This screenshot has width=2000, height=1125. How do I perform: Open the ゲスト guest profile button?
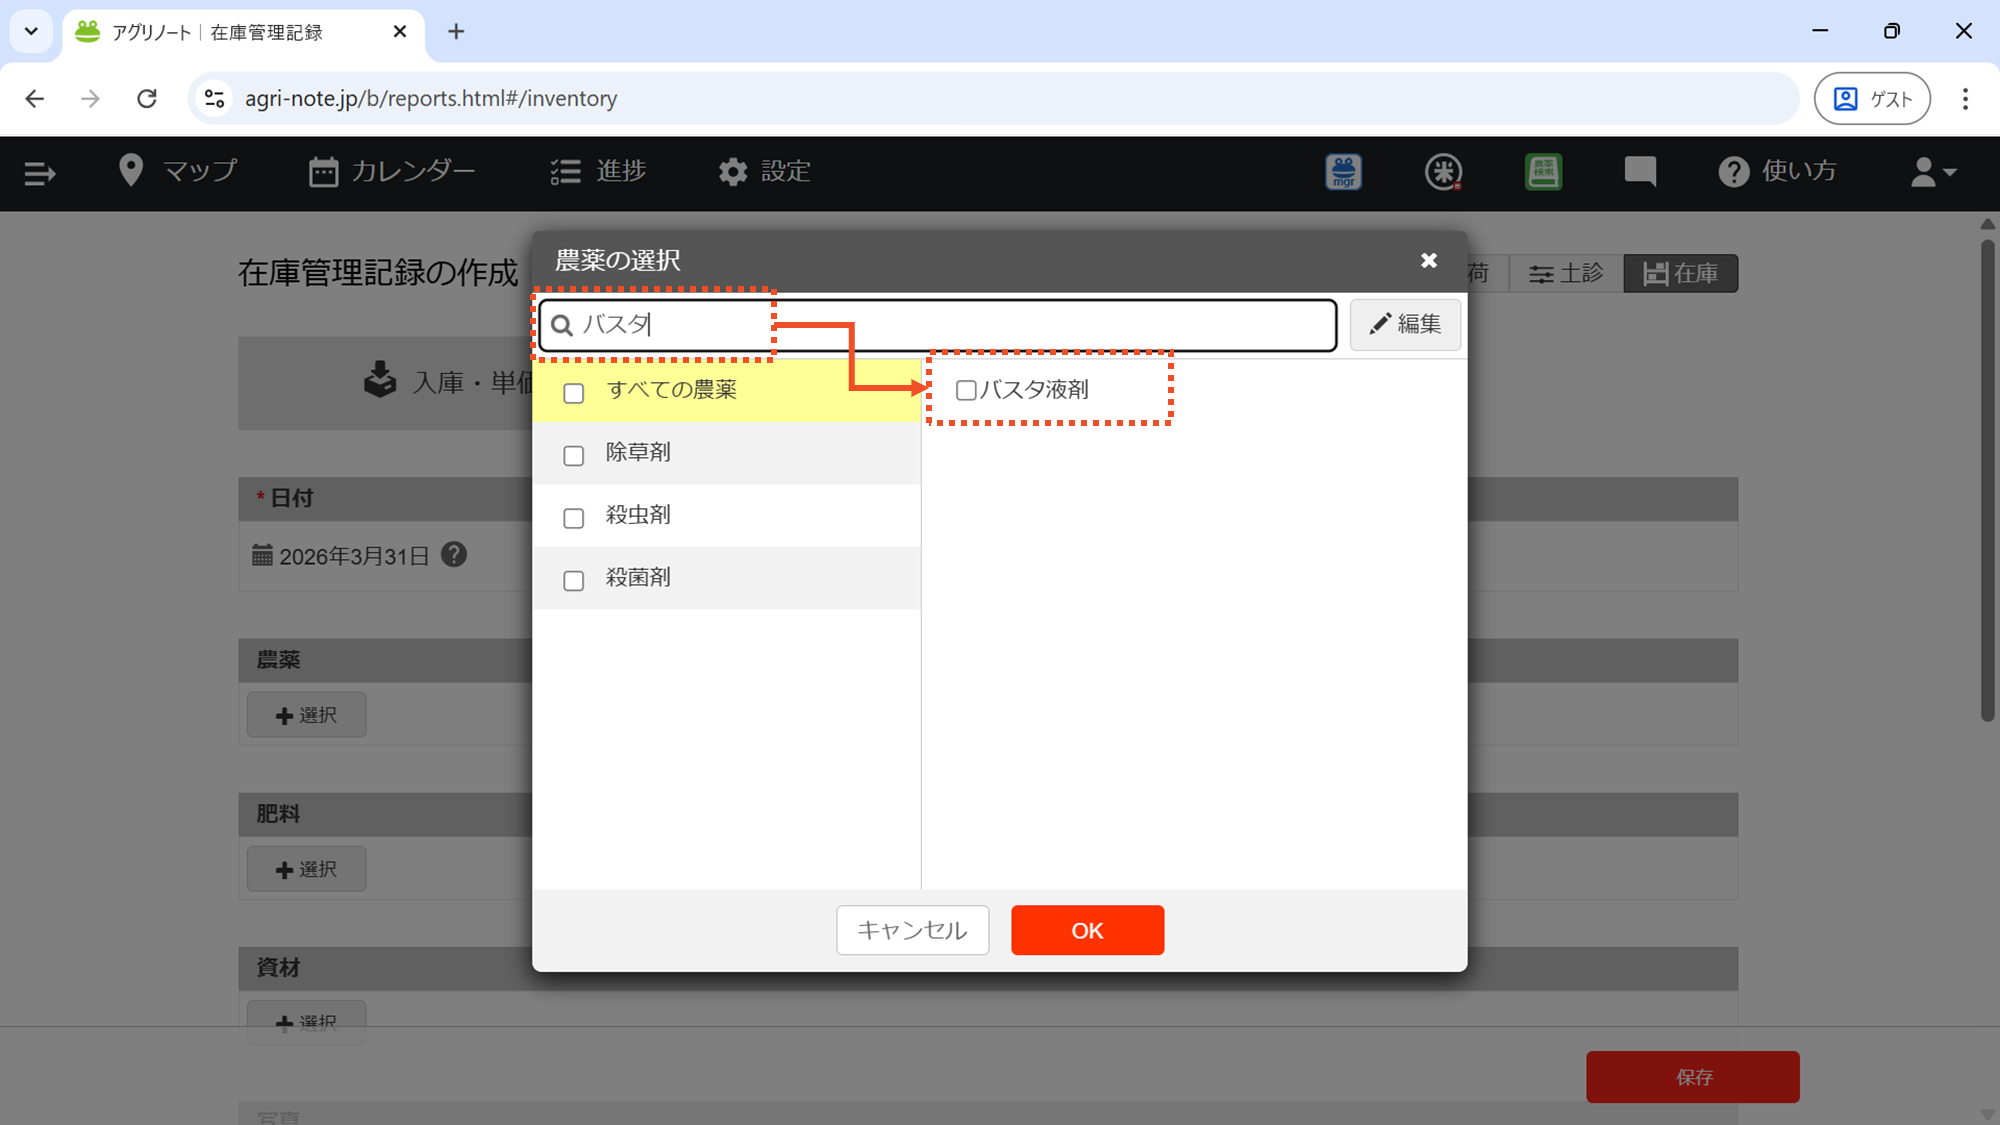point(1872,98)
